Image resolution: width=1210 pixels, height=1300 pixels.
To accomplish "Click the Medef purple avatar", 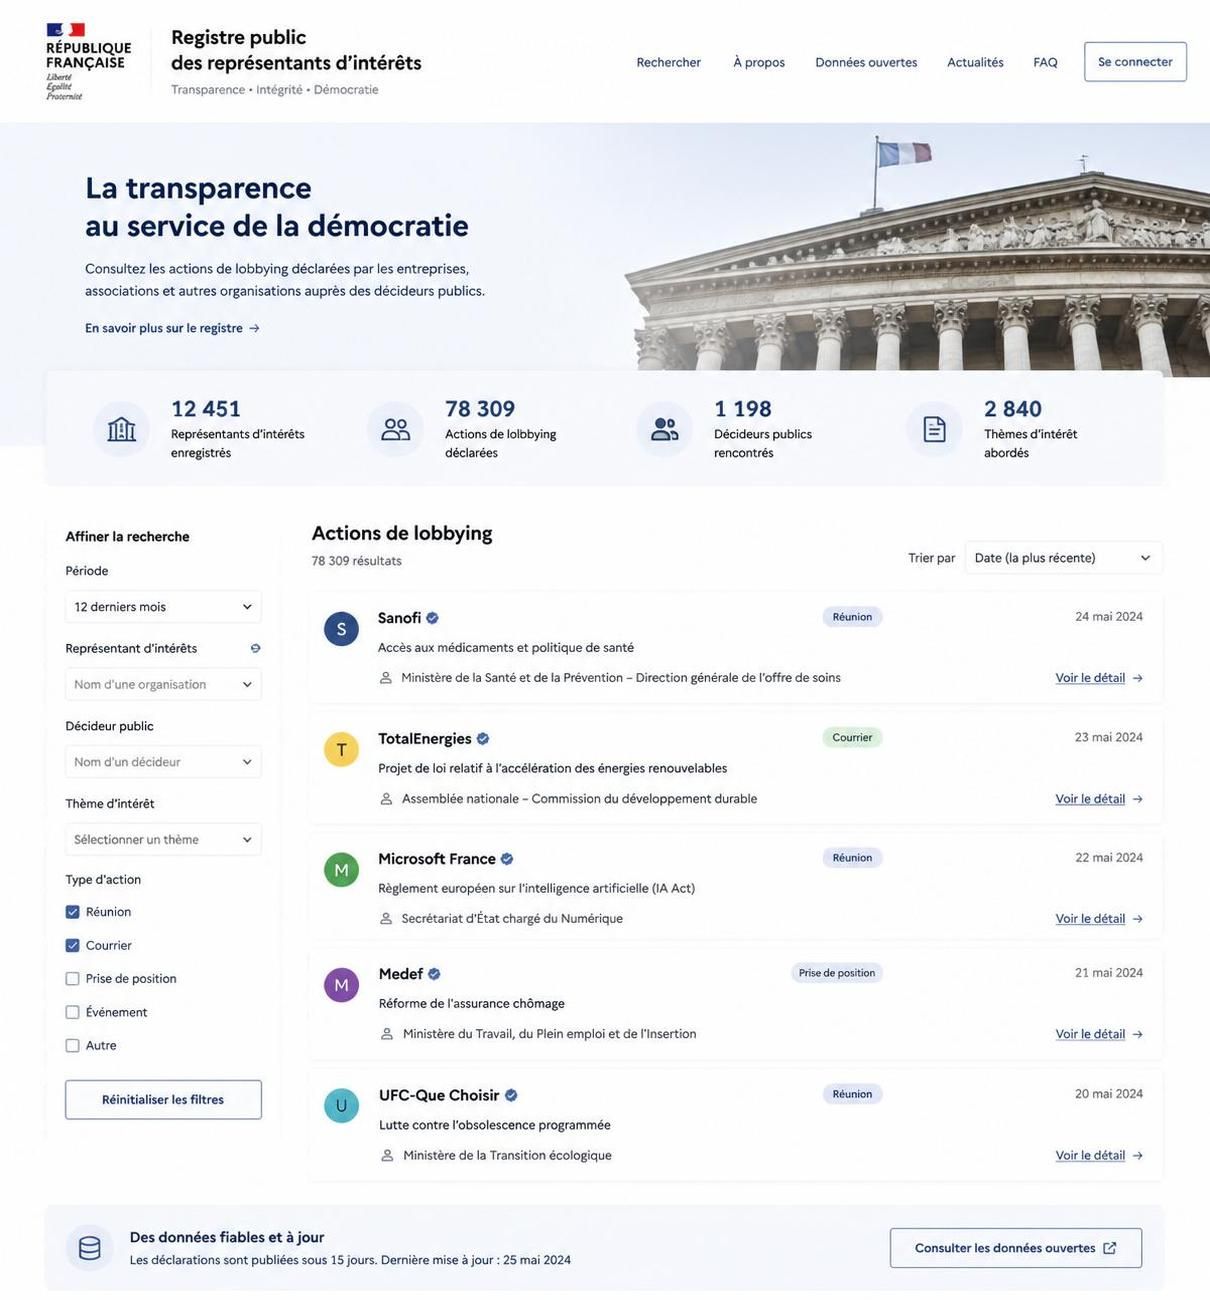I will (x=341, y=985).
